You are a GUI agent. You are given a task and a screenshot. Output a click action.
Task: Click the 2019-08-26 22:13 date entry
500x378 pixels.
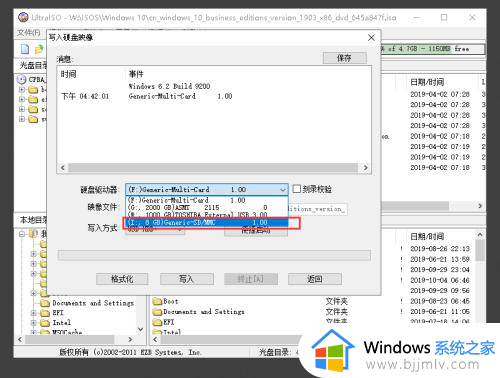click(440, 249)
